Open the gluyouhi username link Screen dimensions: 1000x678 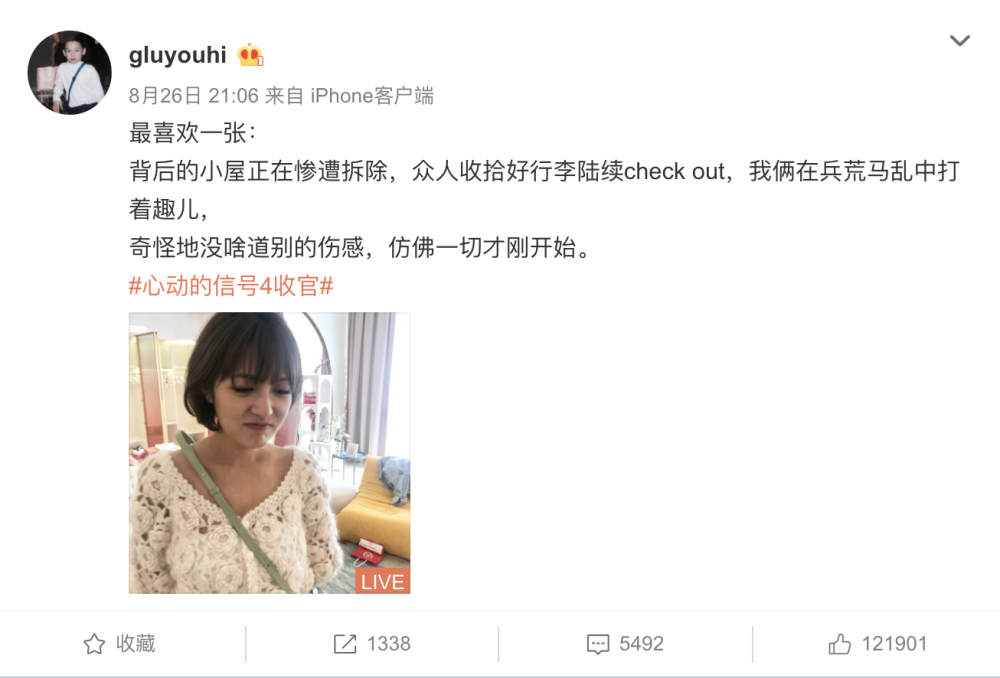click(x=177, y=55)
